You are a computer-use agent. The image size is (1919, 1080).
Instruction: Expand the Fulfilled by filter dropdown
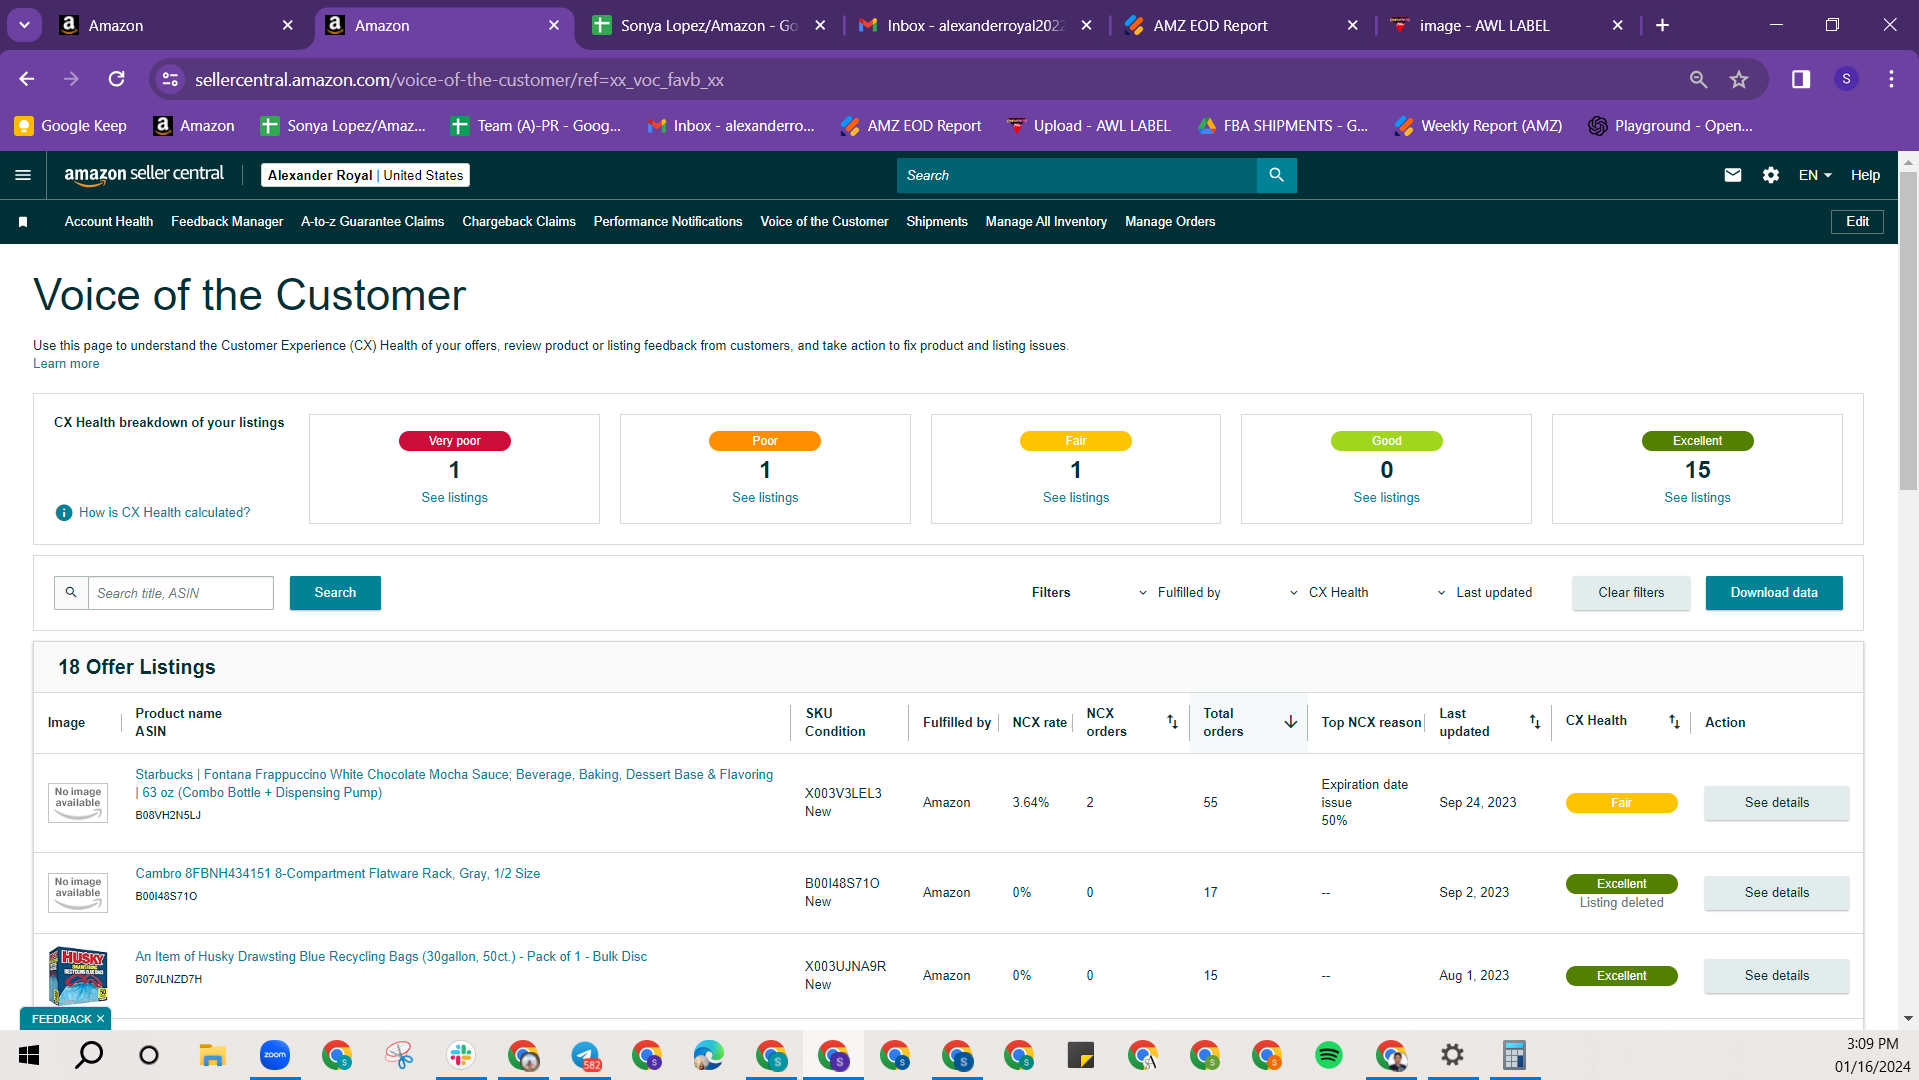(x=1180, y=593)
